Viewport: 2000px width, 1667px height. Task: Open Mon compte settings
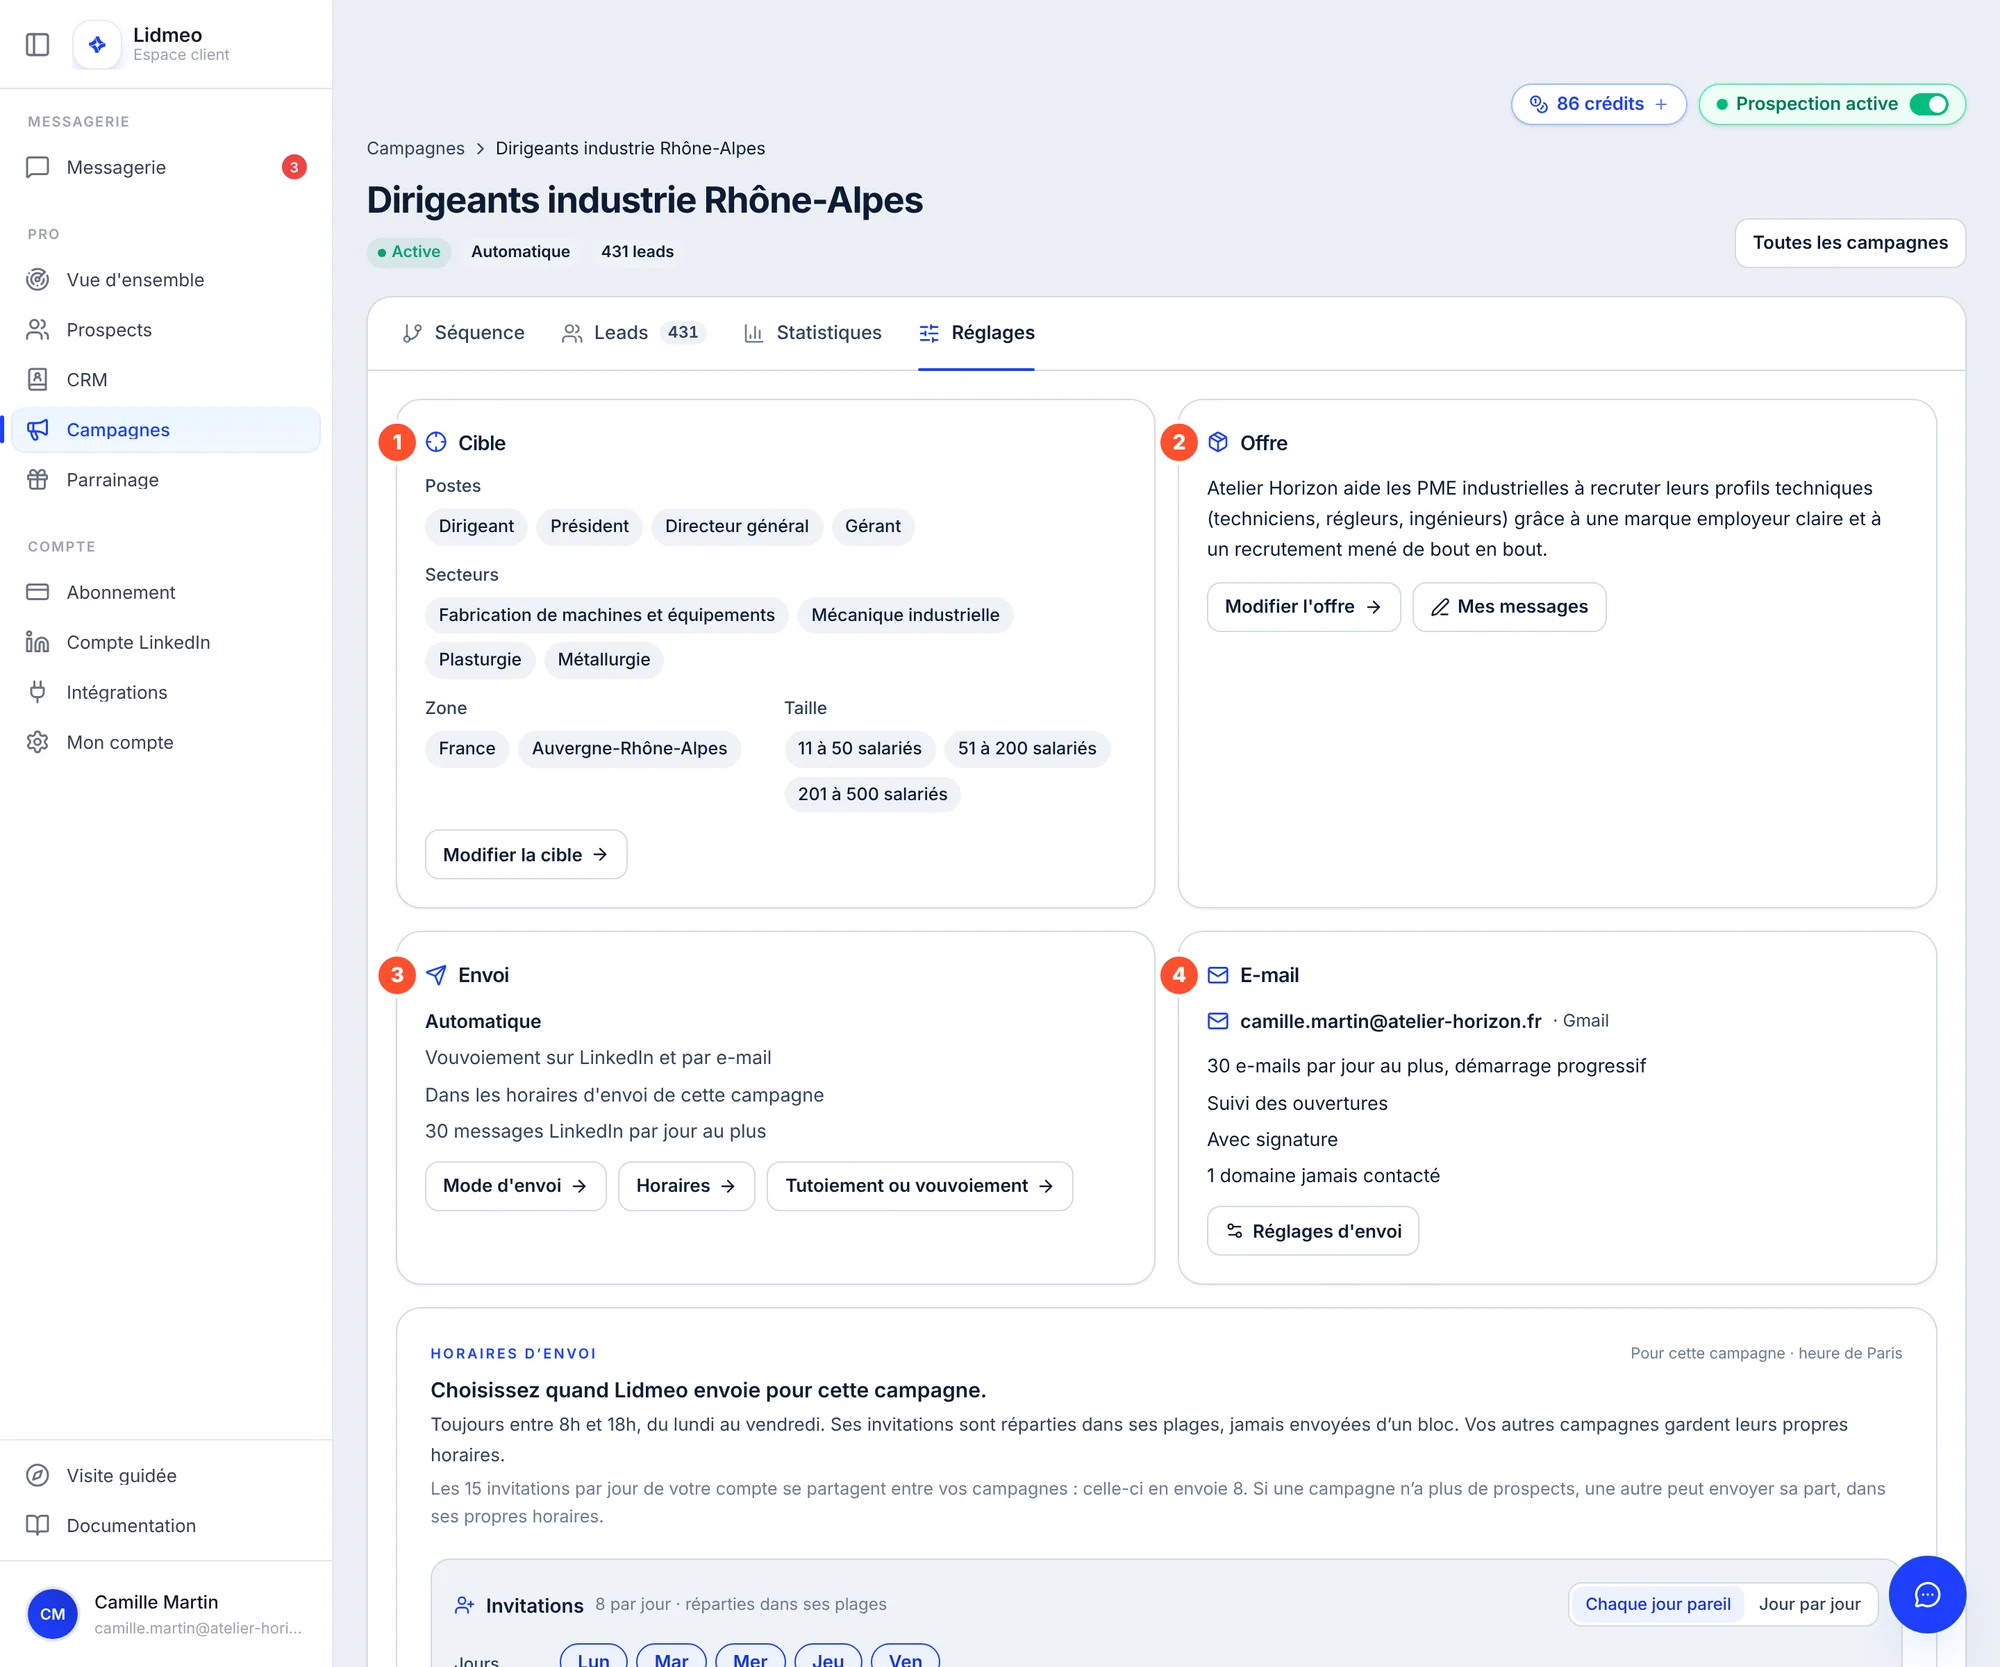166,742
